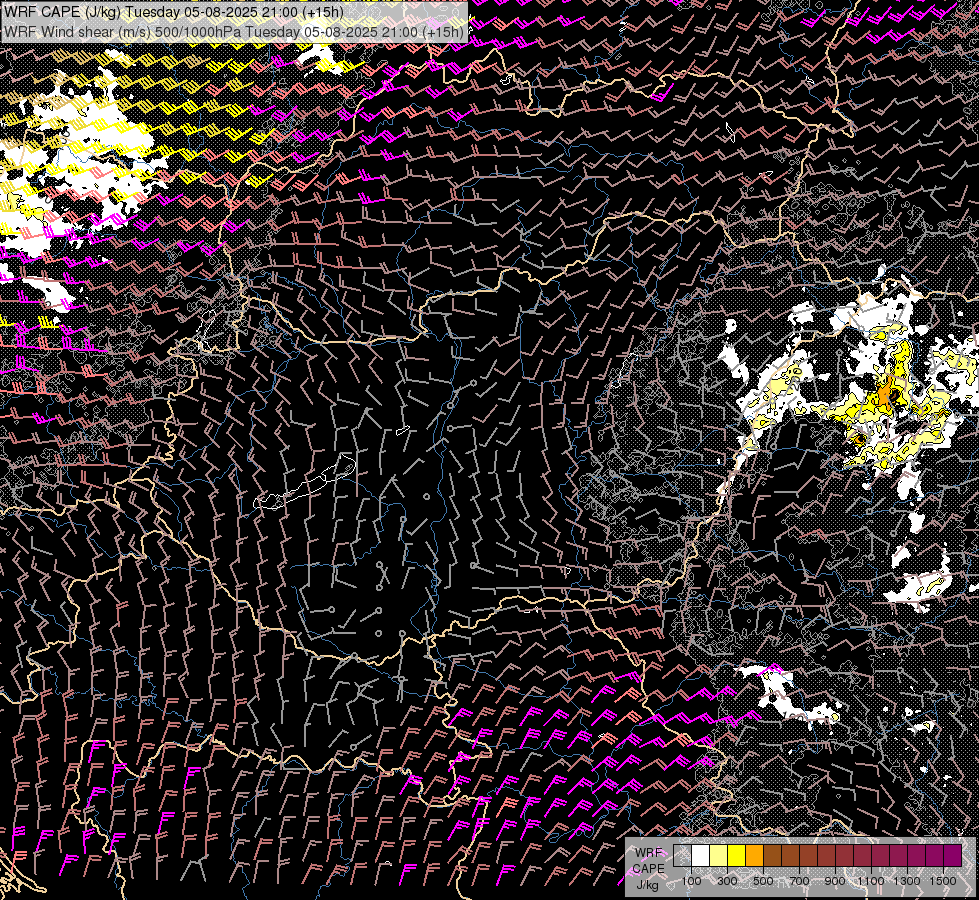Image resolution: width=979 pixels, height=900 pixels.
Task: Click the J/kg unit label in legend
Action: (647, 885)
